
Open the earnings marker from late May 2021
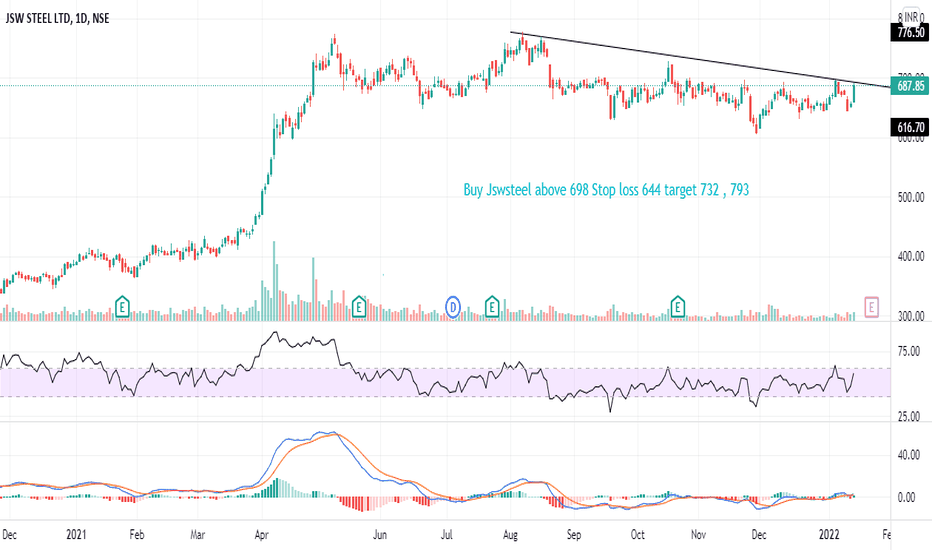tap(358, 307)
